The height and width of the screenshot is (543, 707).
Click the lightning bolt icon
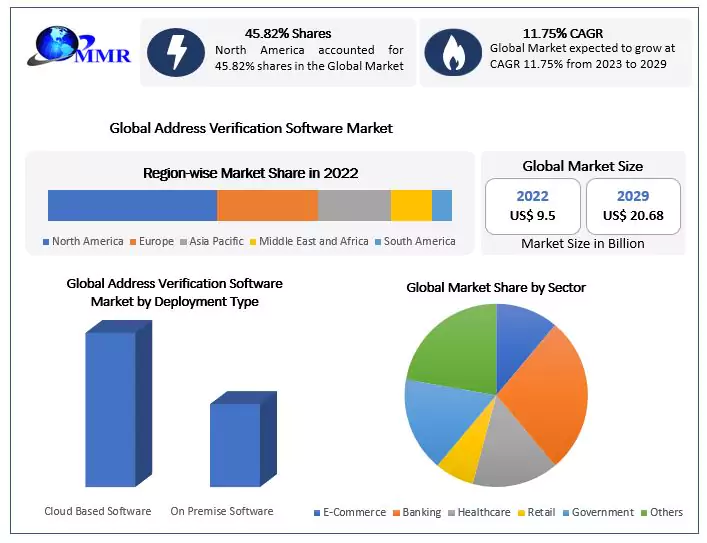click(x=176, y=52)
